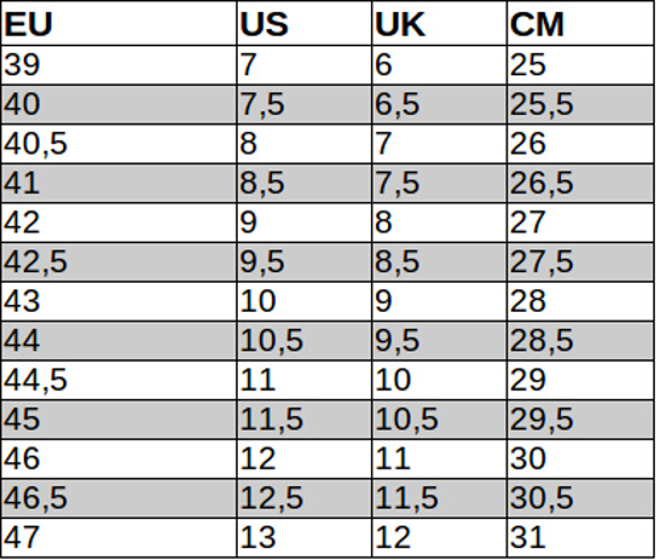This screenshot has width=660, height=560.
Task: Select the UK size 10,5 cell
Action: (x=439, y=419)
